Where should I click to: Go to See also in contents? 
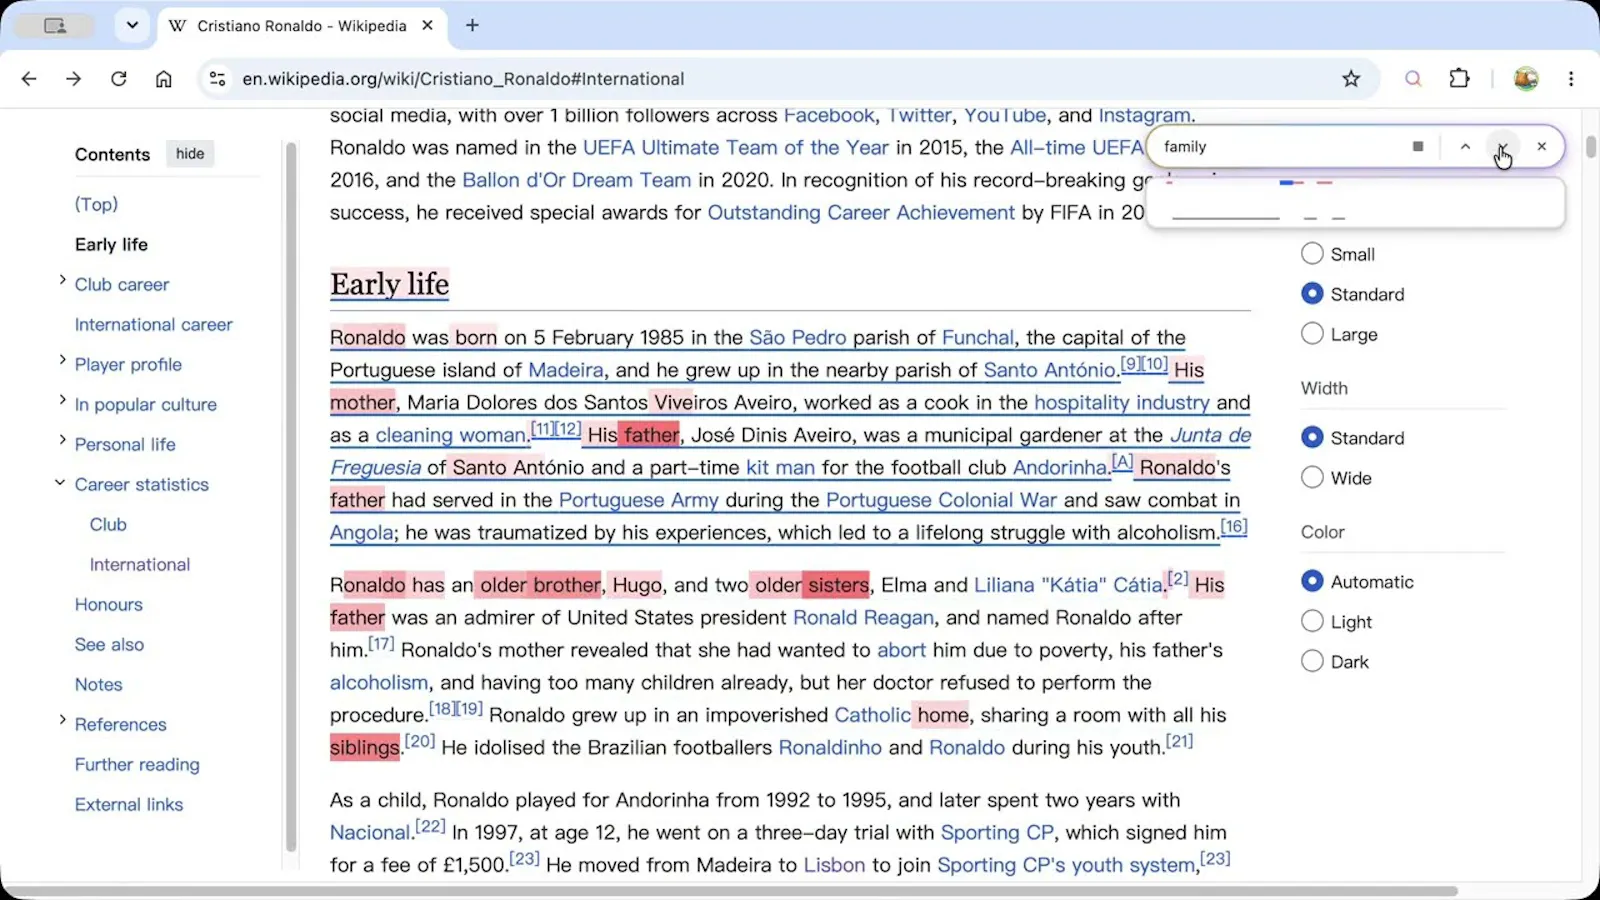click(x=109, y=644)
